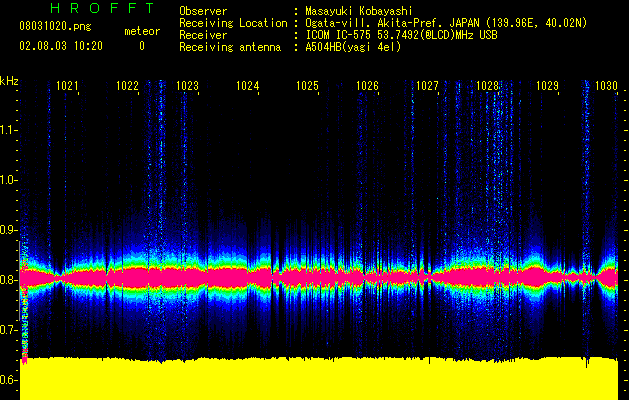Click the 1024 time marker

click(248, 86)
